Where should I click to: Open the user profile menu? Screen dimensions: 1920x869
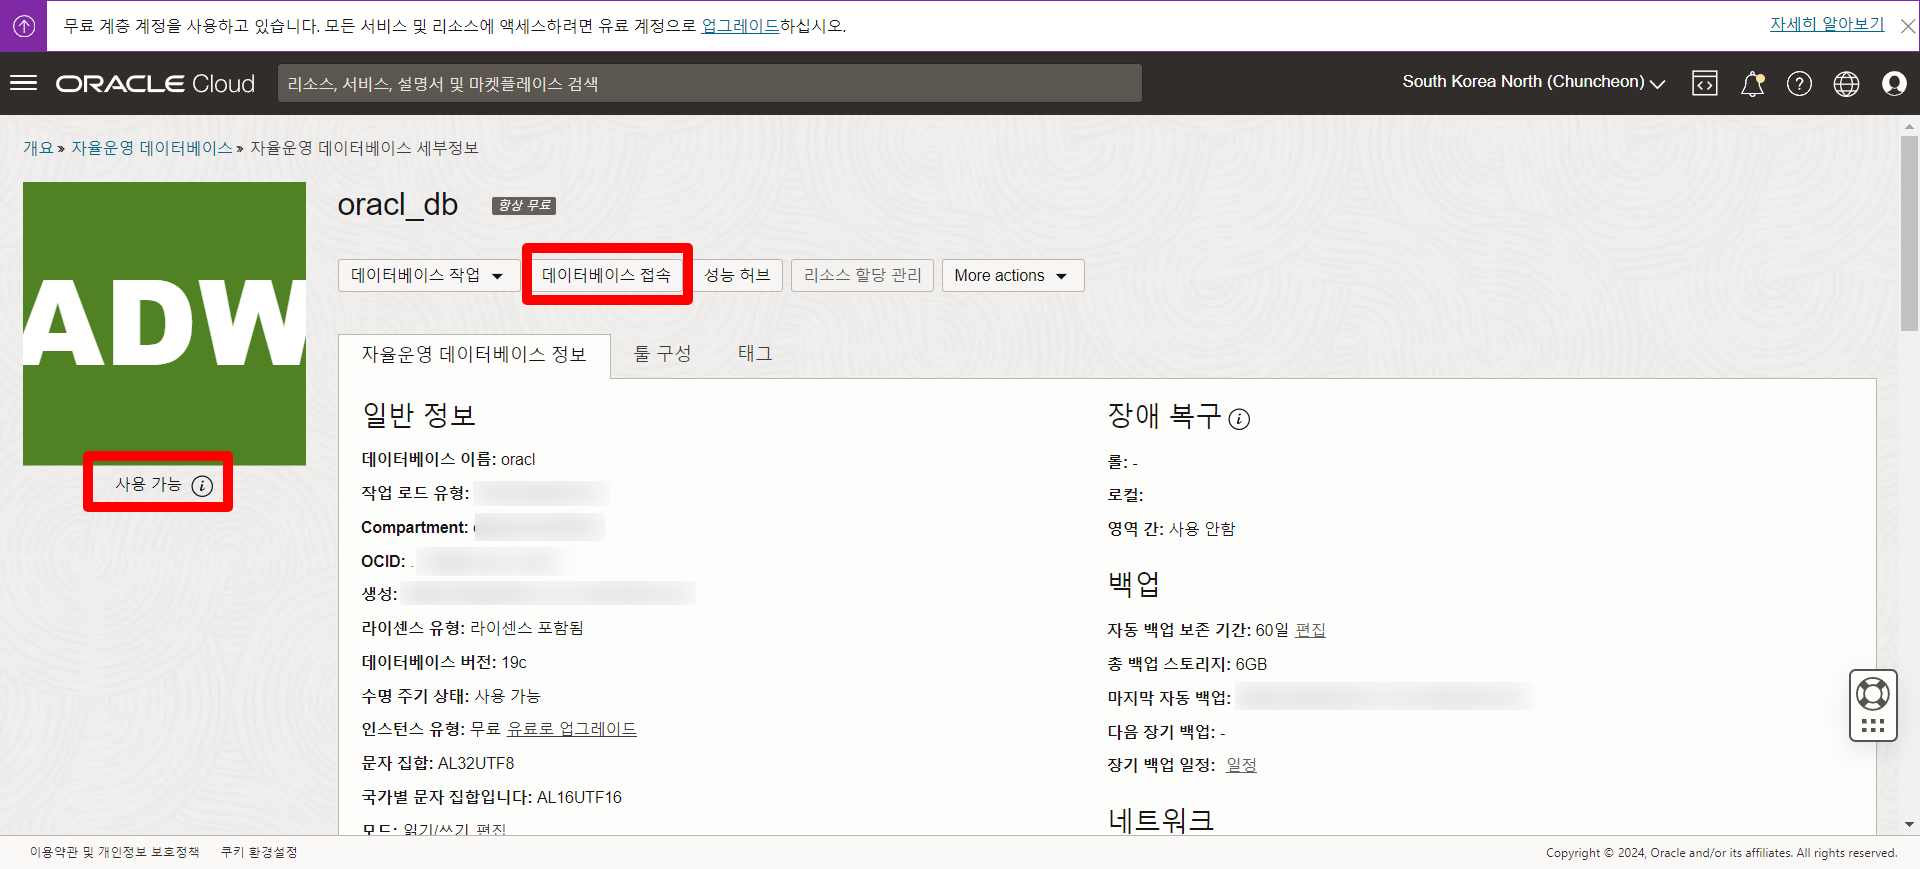(1894, 83)
